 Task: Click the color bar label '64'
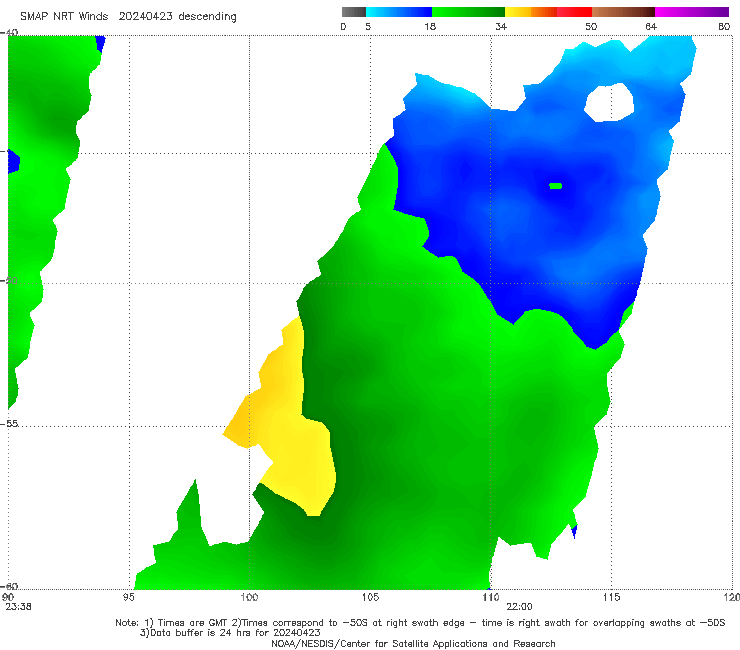pyautogui.click(x=651, y=26)
